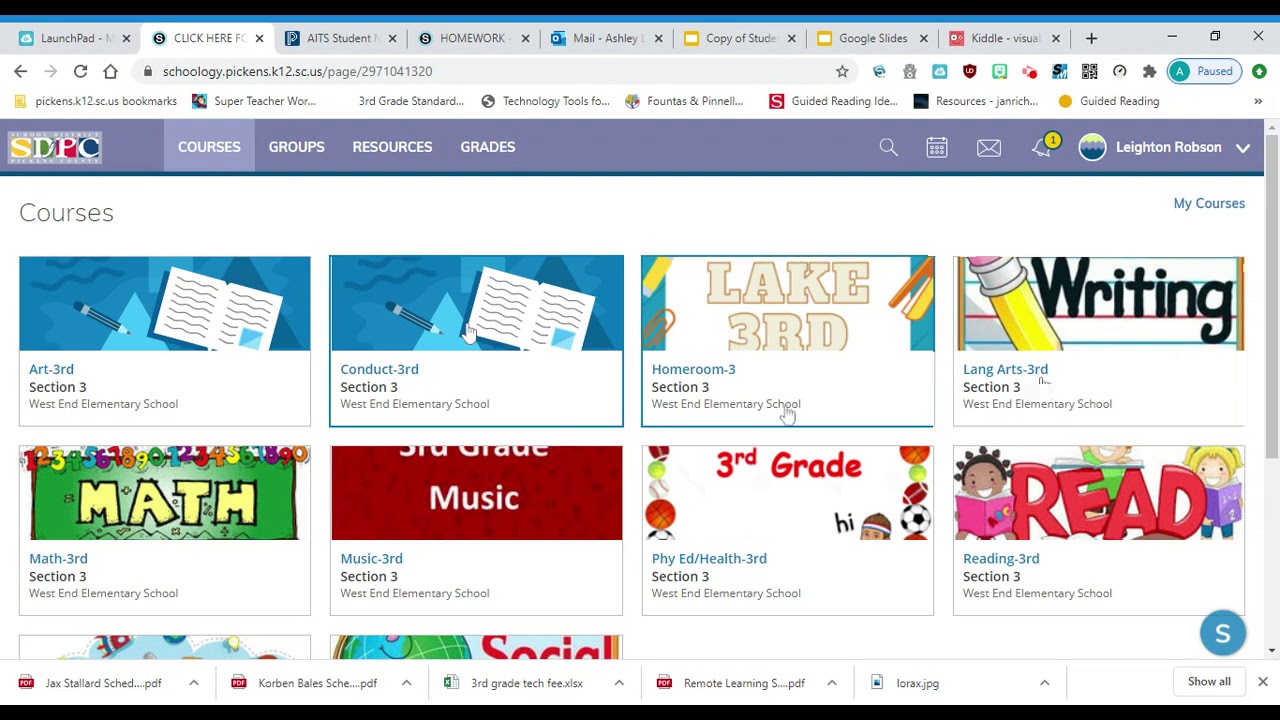Screen dimensions: 1280x720
Task: Click the browser back arrow
Action: point(20,71)
